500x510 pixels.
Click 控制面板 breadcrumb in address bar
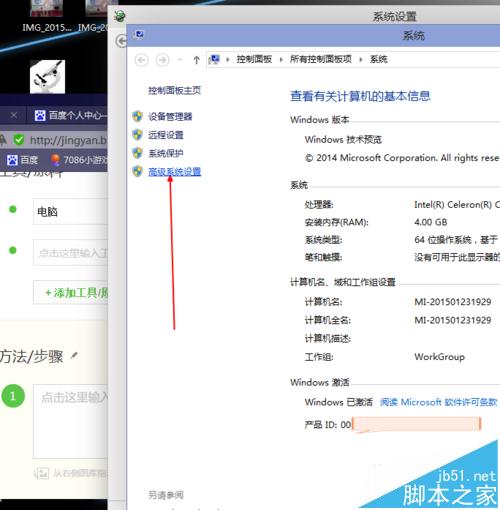(254, 59)
